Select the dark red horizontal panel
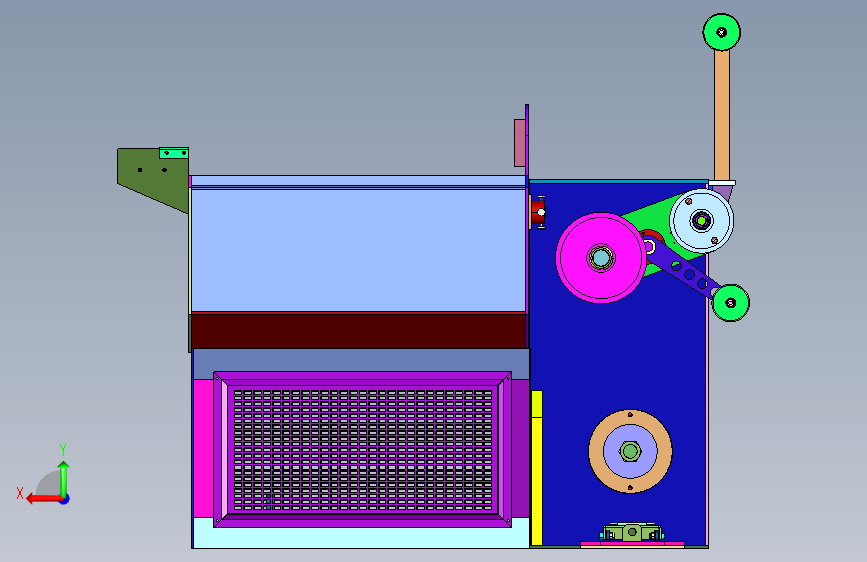The width and height of the screenshot is (867, 562). pos(358,331)
